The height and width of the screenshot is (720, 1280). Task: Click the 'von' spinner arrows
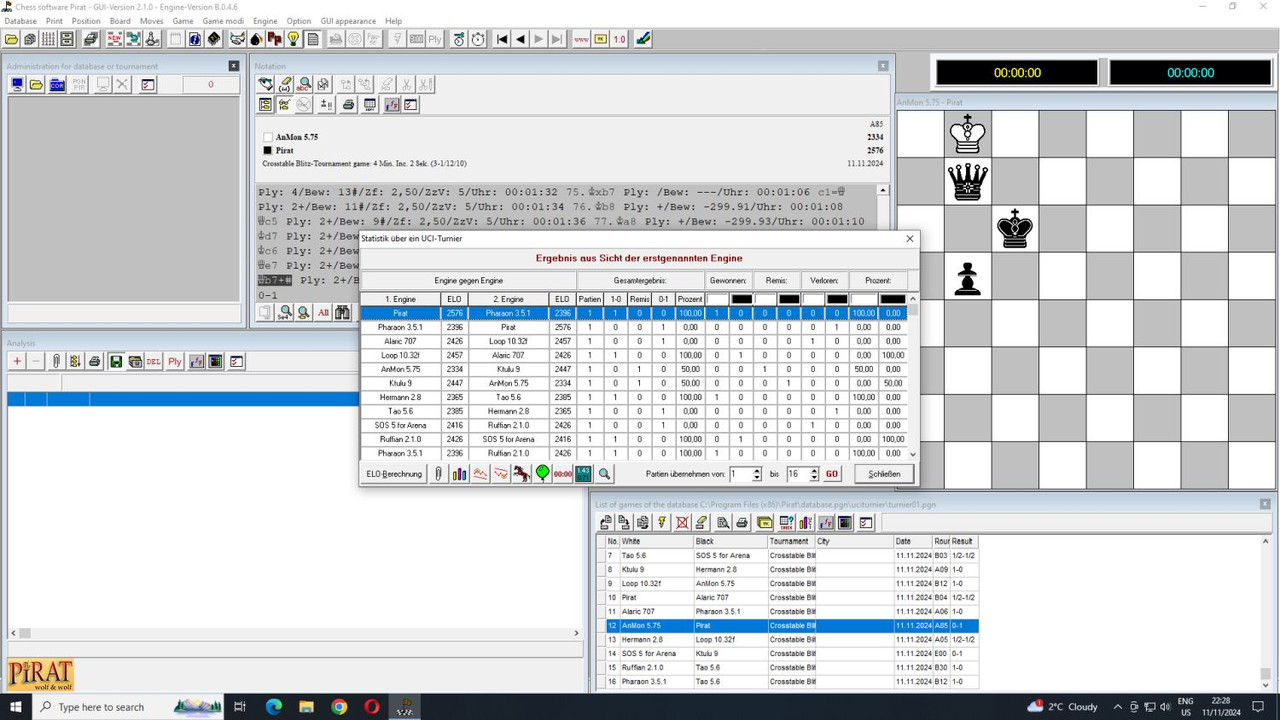click(756, 474)
